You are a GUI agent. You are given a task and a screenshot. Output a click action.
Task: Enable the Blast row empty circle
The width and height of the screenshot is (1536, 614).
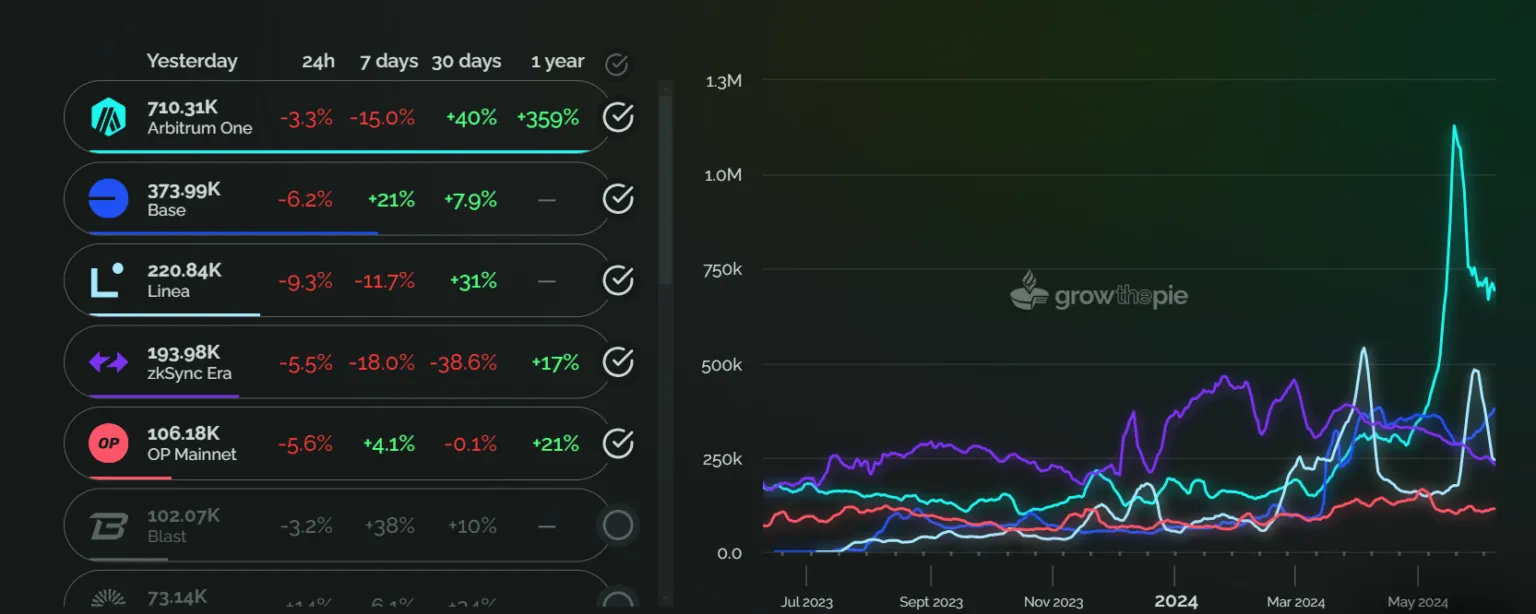tap(618, 525)
